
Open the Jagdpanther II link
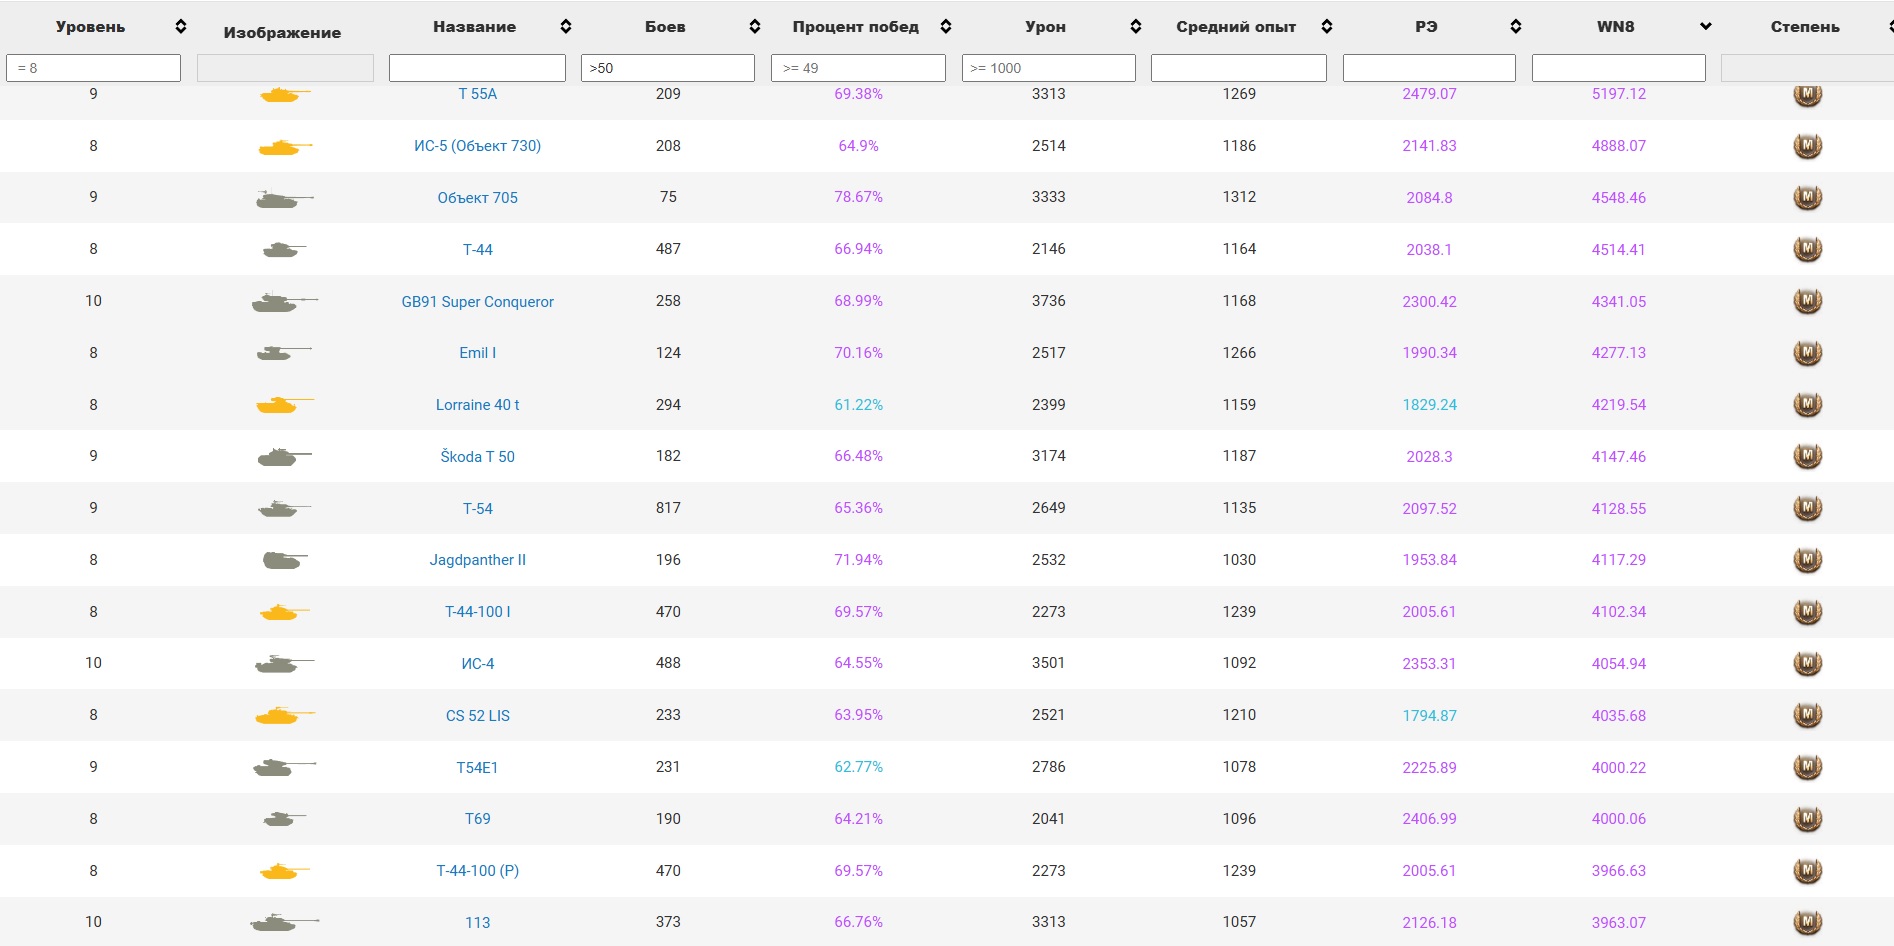[478, 560]
